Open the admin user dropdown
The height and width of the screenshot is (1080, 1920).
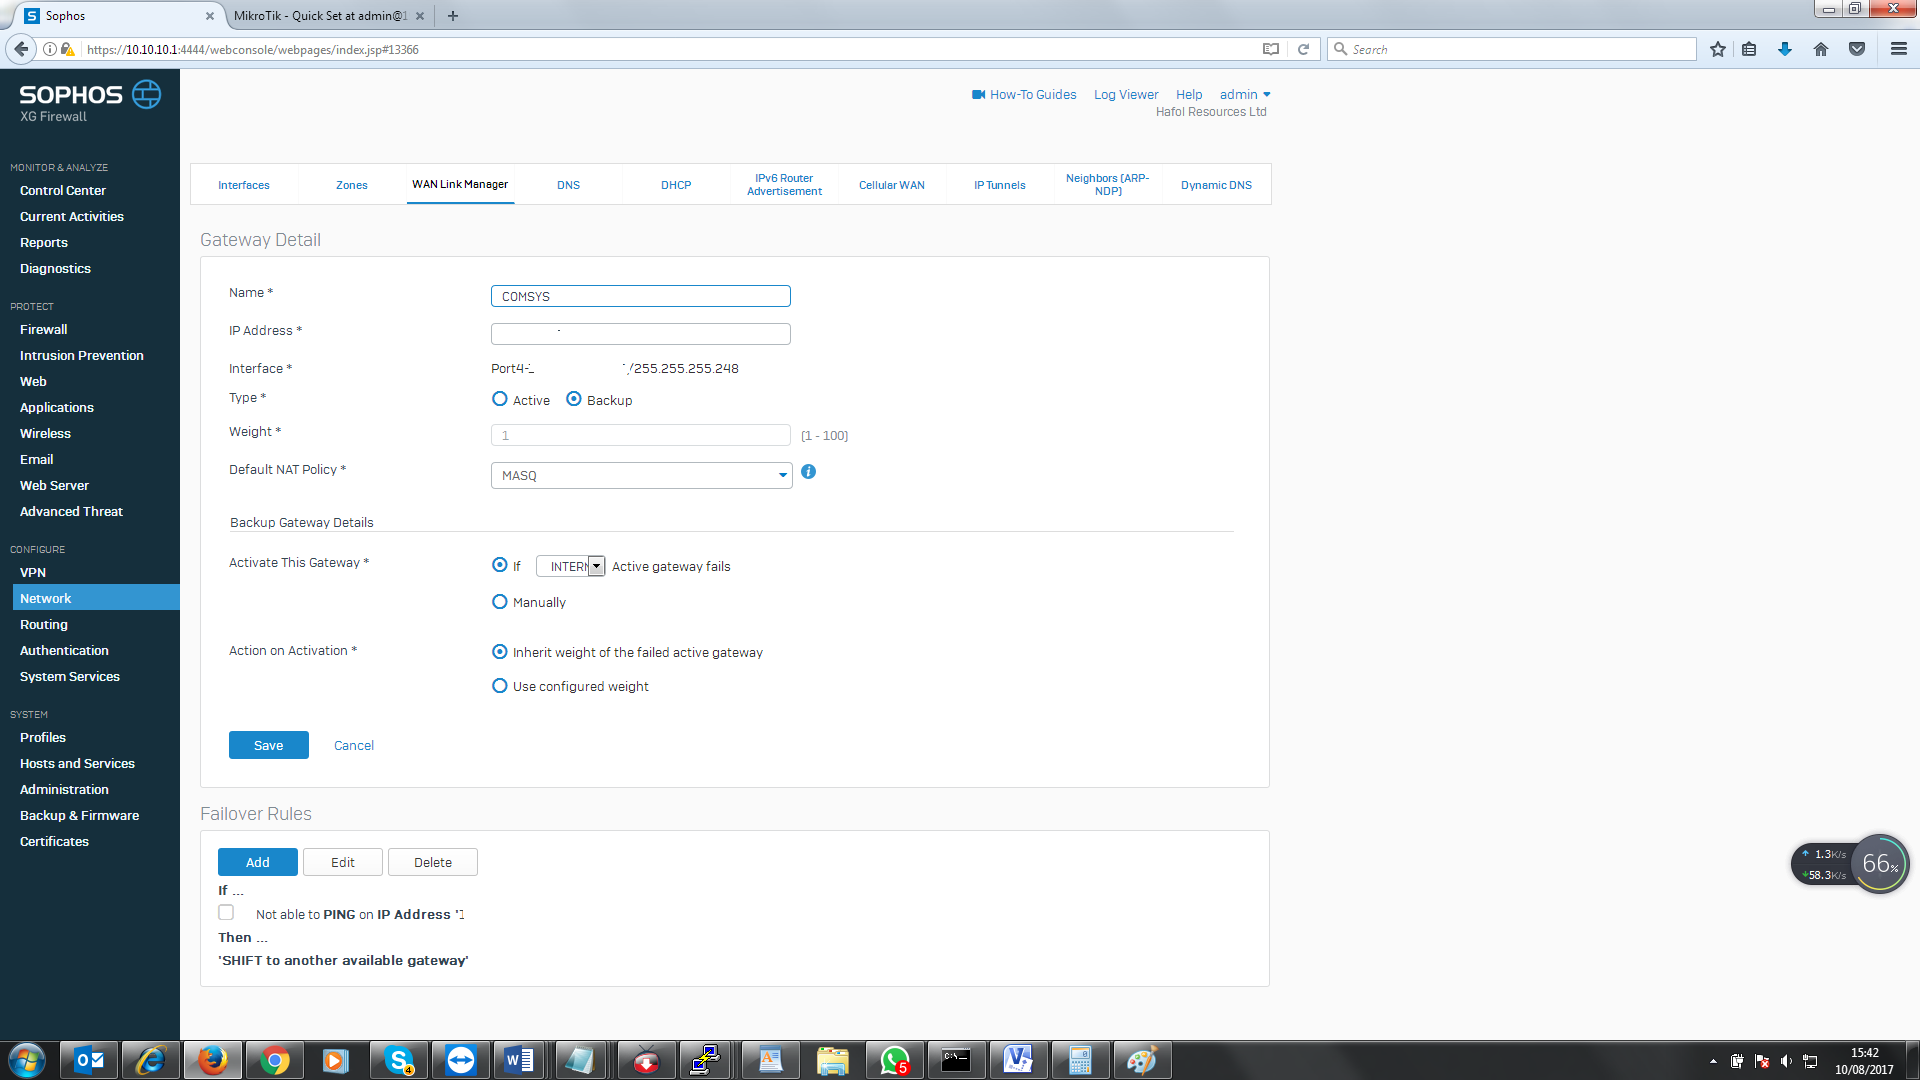pos(1245,95)
